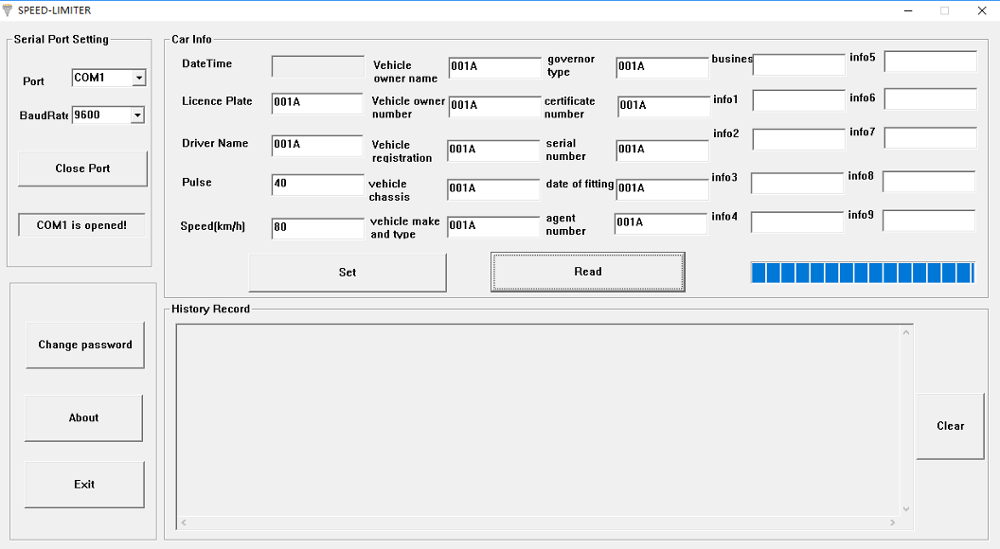Click the SPEED-LIMITER app icon in title bar

point(9,10)
